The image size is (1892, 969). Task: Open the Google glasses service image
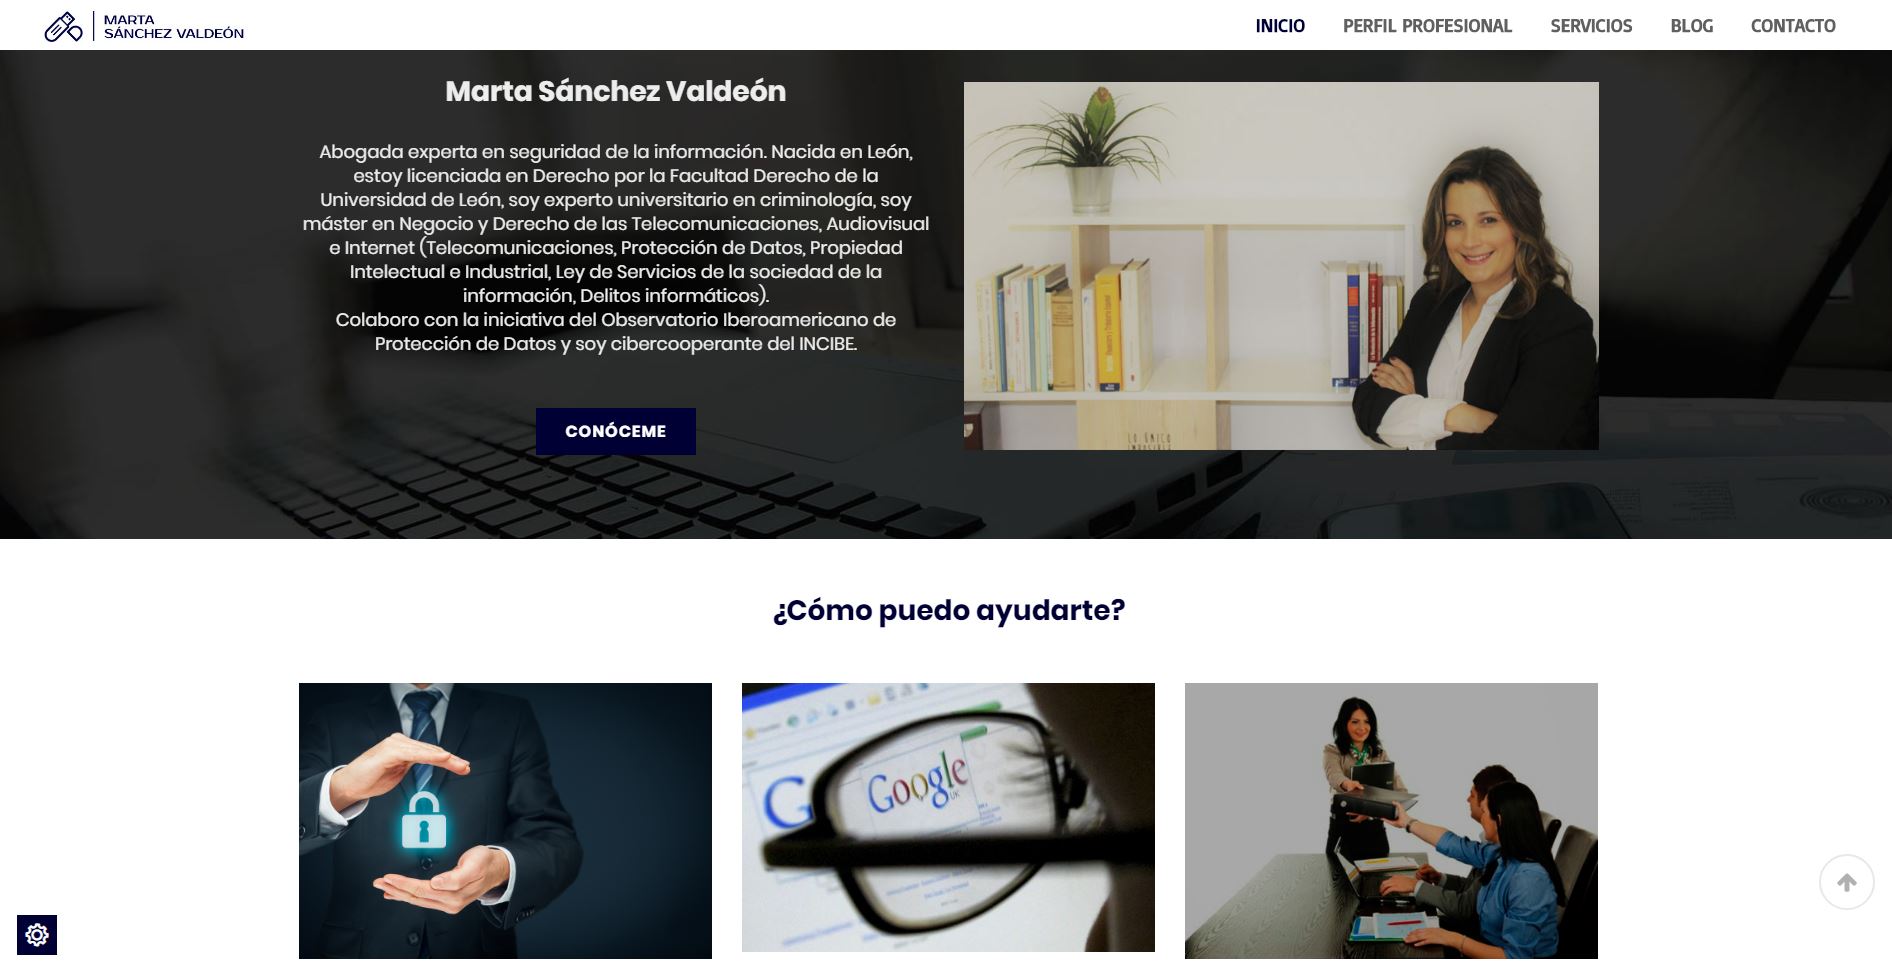[948, 817]
